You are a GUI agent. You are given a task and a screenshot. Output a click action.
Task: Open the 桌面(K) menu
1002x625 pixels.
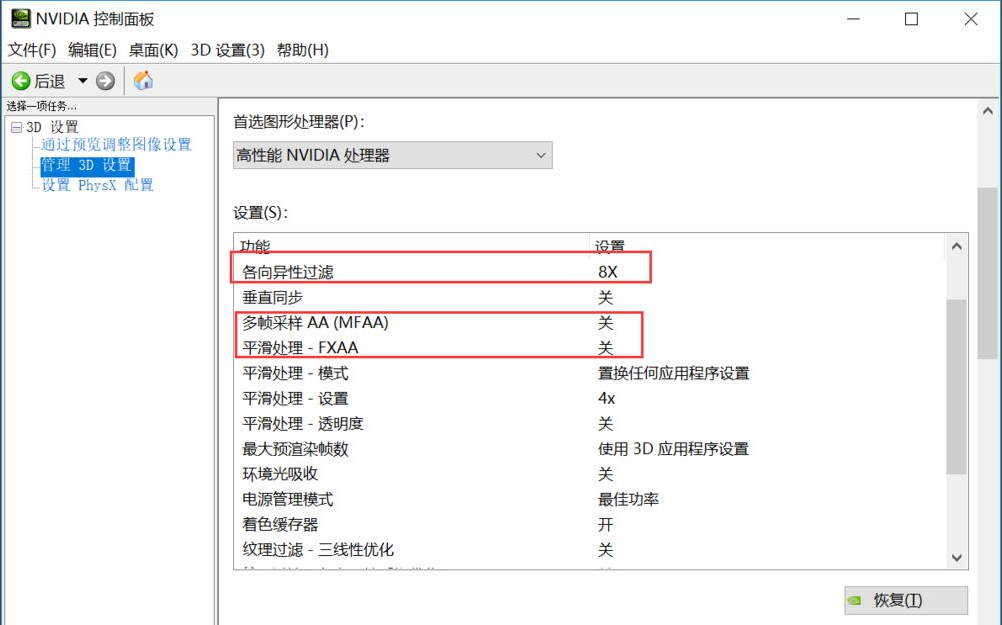[153, 50]
